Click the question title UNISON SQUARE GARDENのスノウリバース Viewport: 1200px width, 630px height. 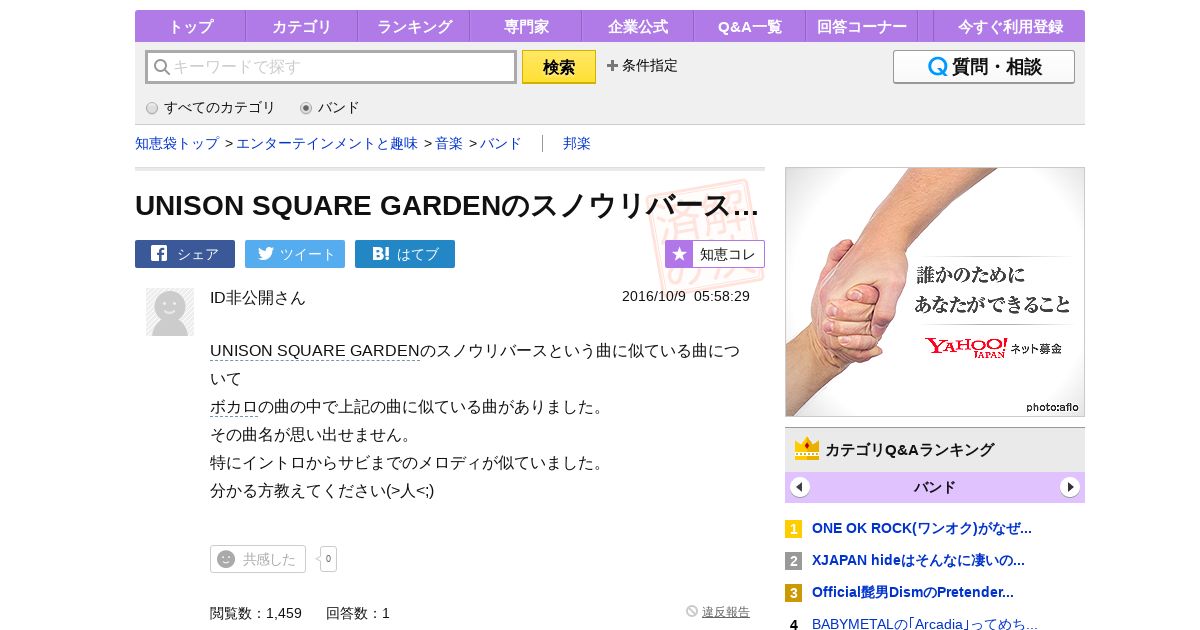[x=447, y=205]
